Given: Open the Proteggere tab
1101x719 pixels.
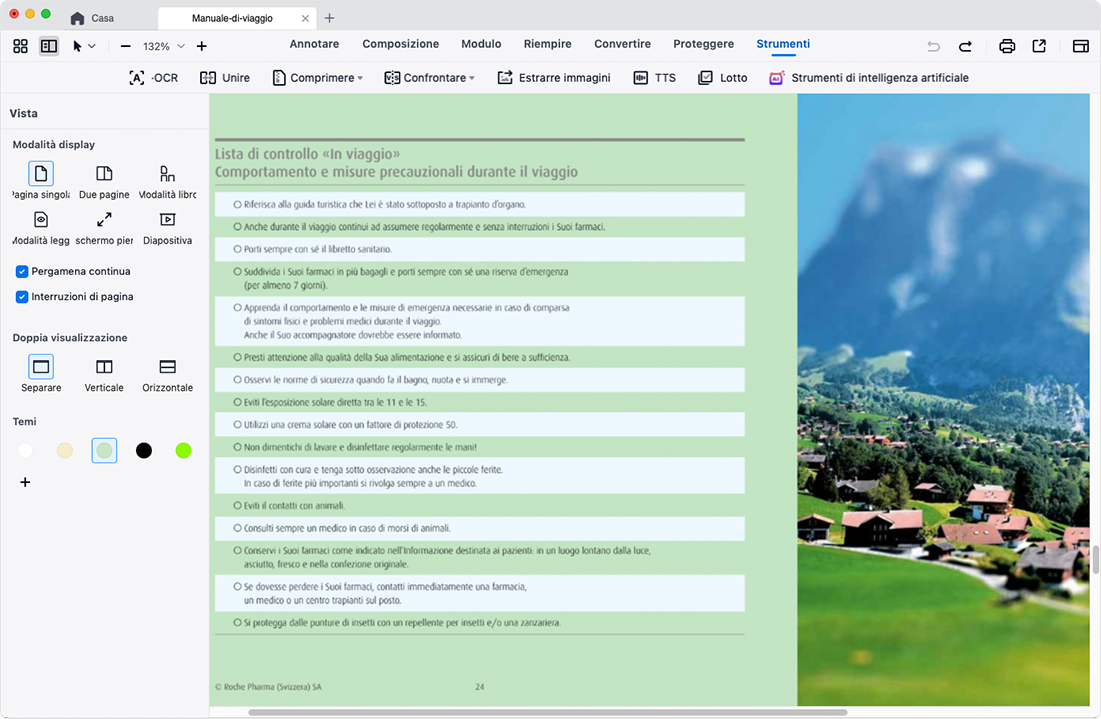Looking at the screenshot, I should click(x=703, y=44).
